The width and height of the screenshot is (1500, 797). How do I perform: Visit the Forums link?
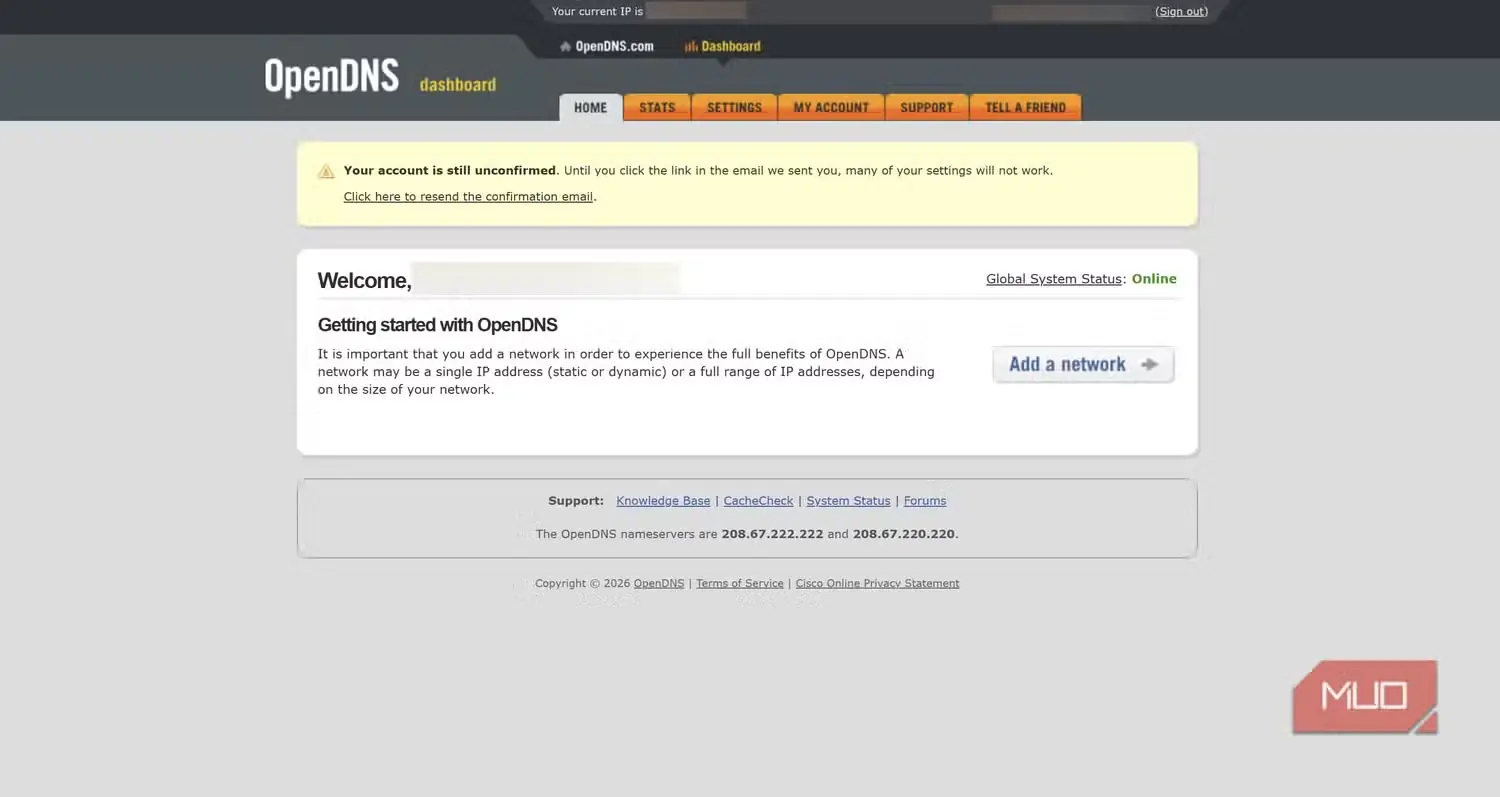click(925, 501)
